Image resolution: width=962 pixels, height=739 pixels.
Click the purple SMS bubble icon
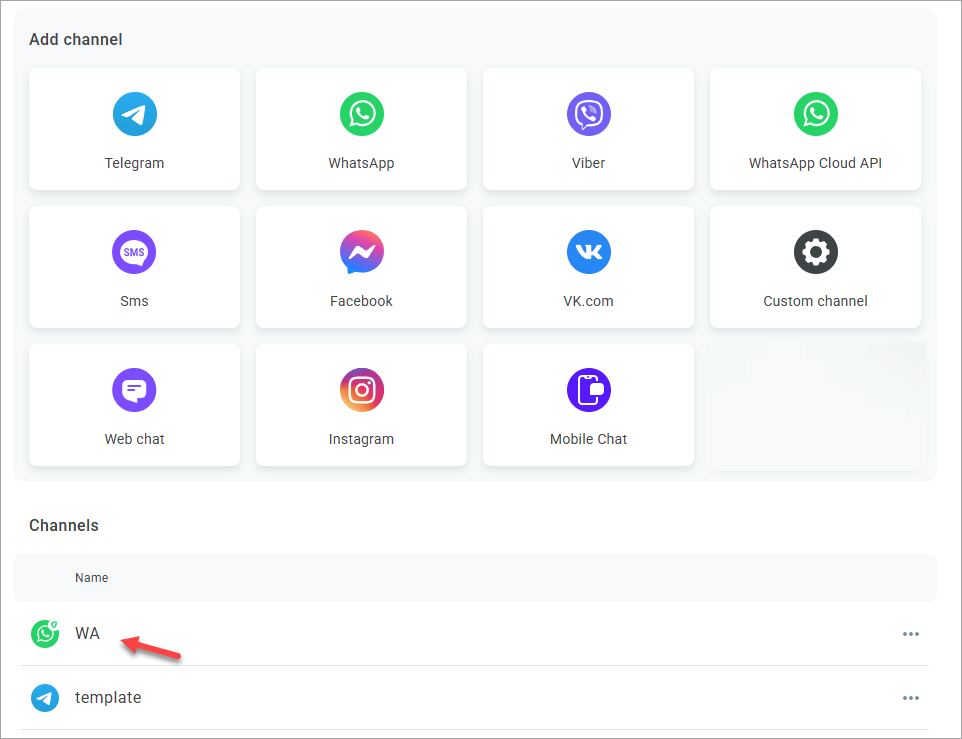tap(134, 252)
